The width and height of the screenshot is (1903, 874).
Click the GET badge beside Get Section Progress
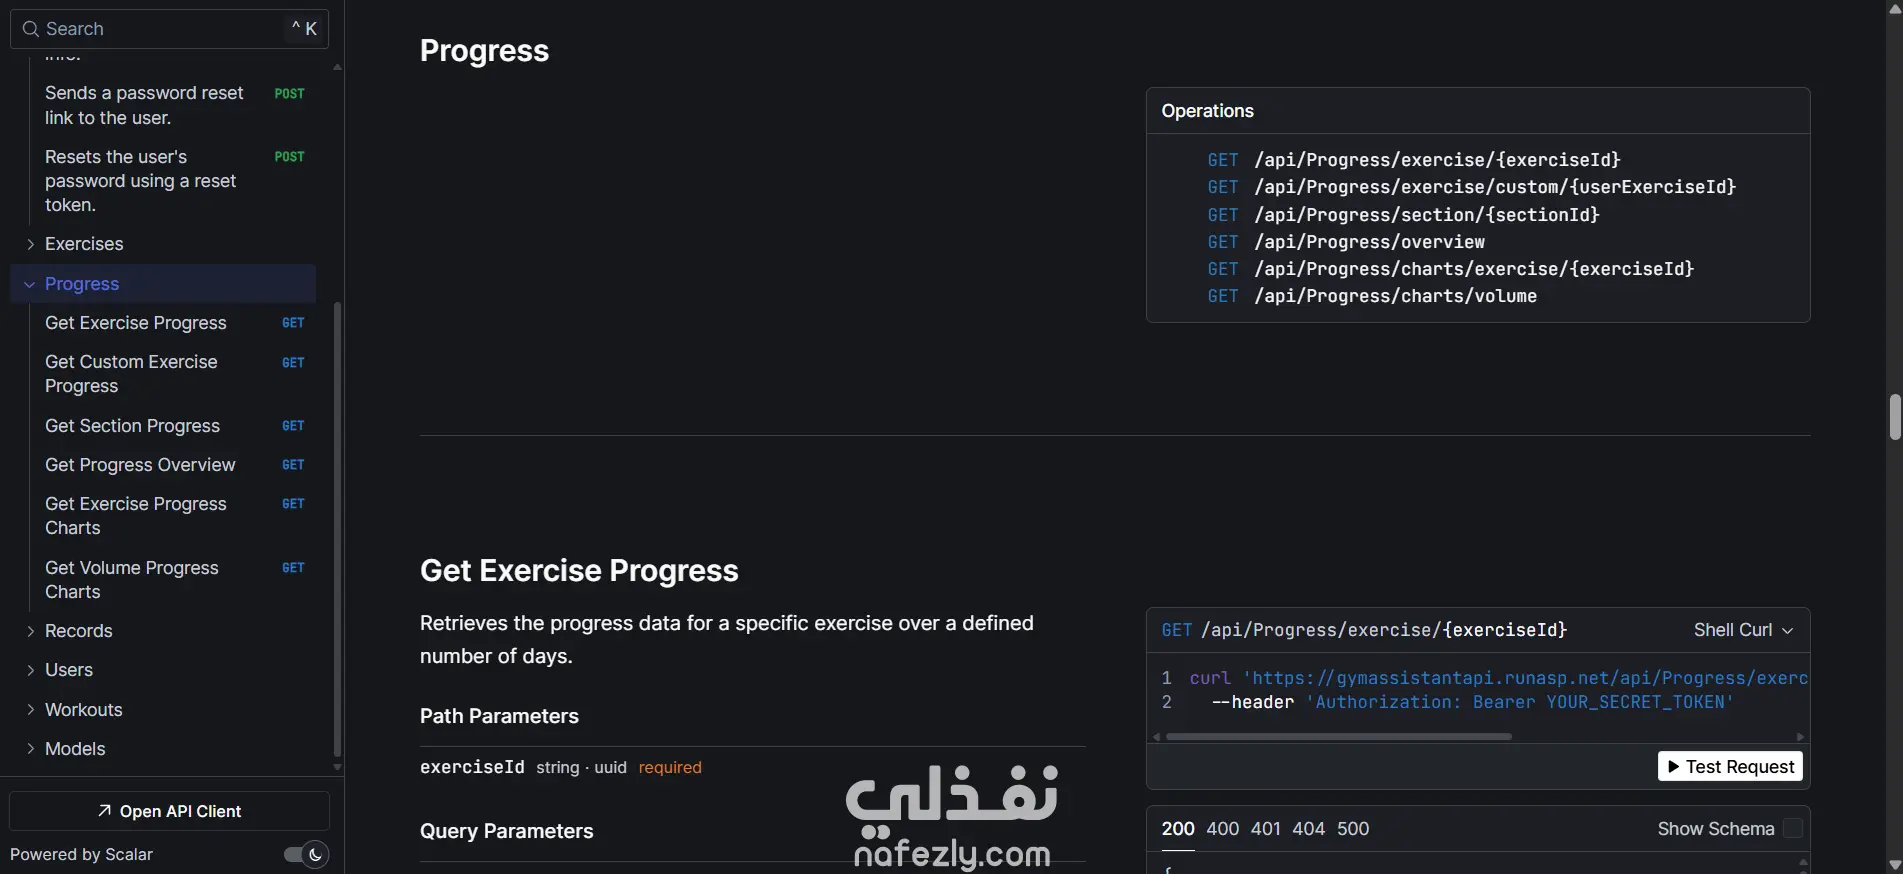tap(293, 426)
